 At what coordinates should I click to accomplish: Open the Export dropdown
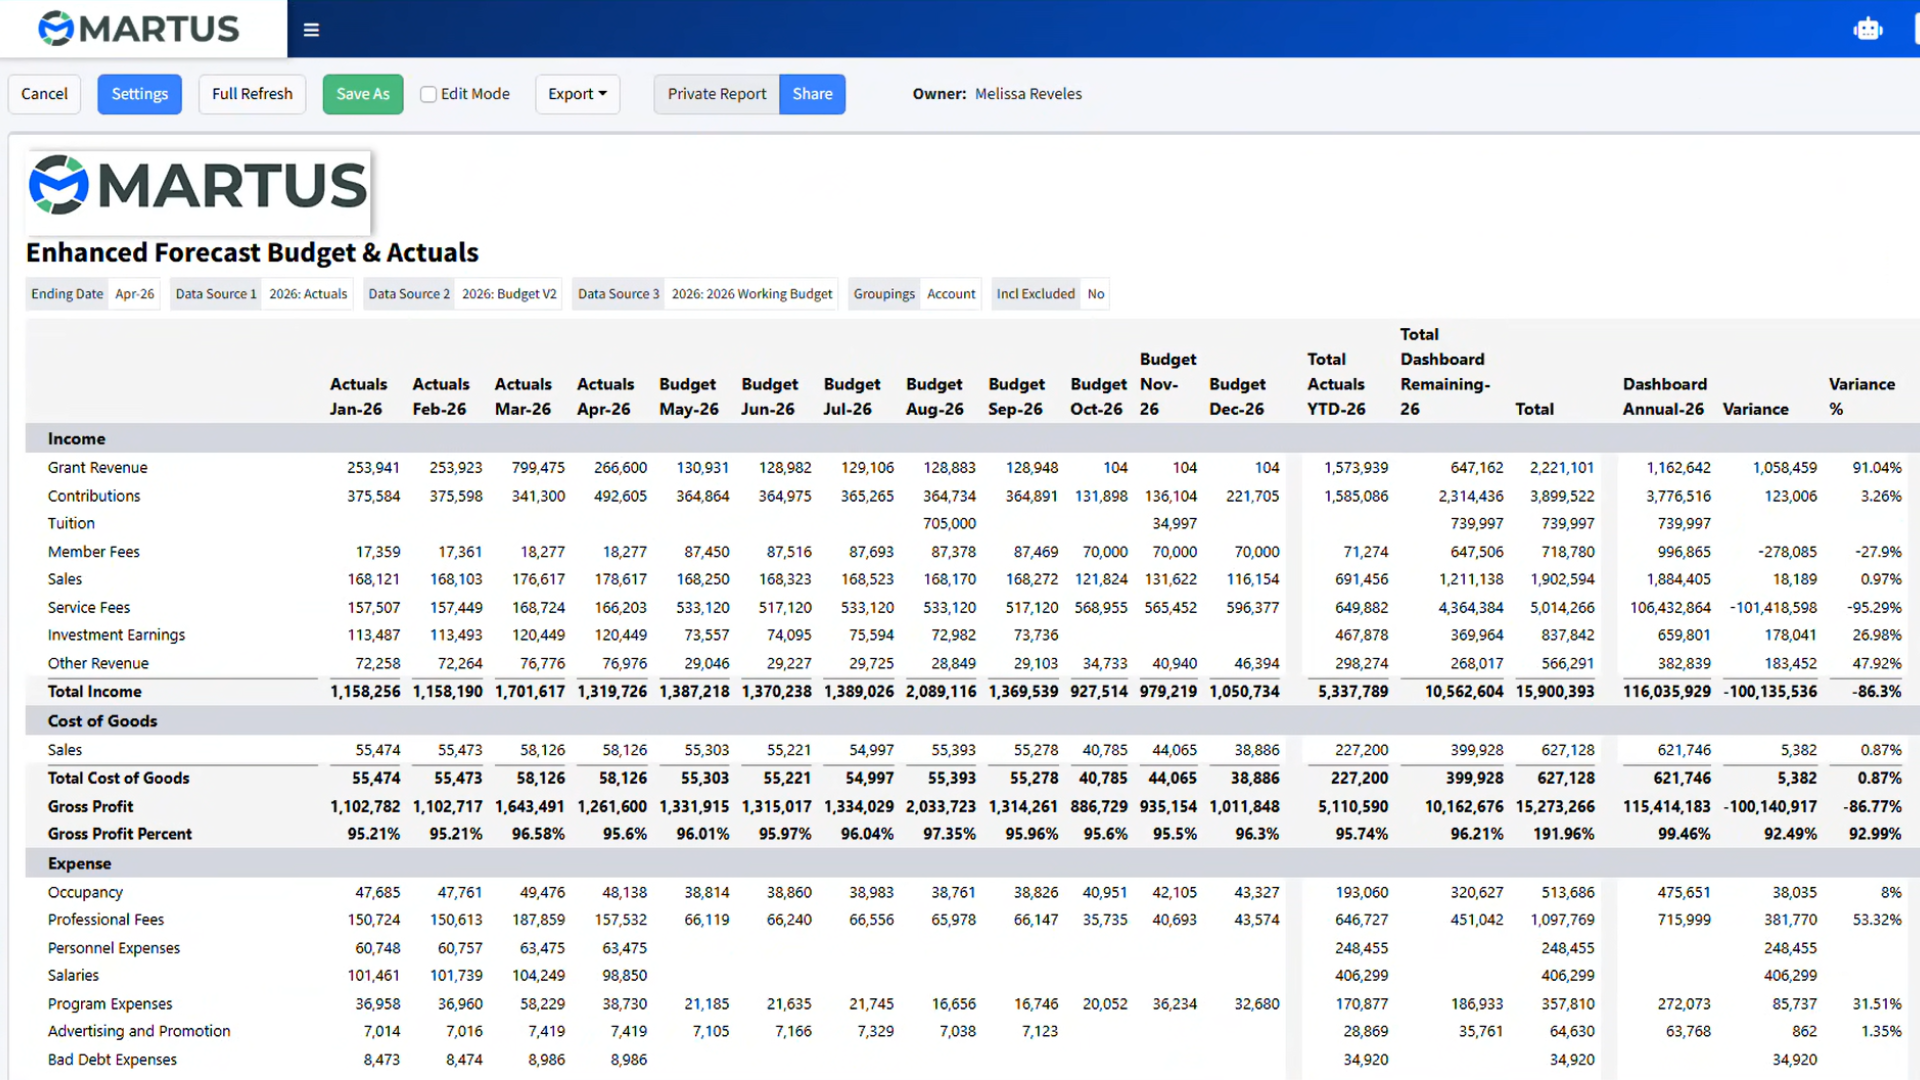coord(577,94)
